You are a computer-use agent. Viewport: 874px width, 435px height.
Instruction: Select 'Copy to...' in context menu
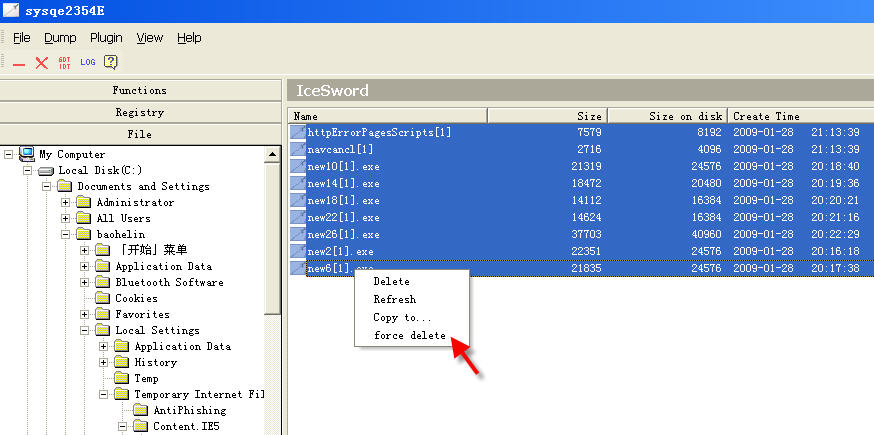click(x=400, y=317)
